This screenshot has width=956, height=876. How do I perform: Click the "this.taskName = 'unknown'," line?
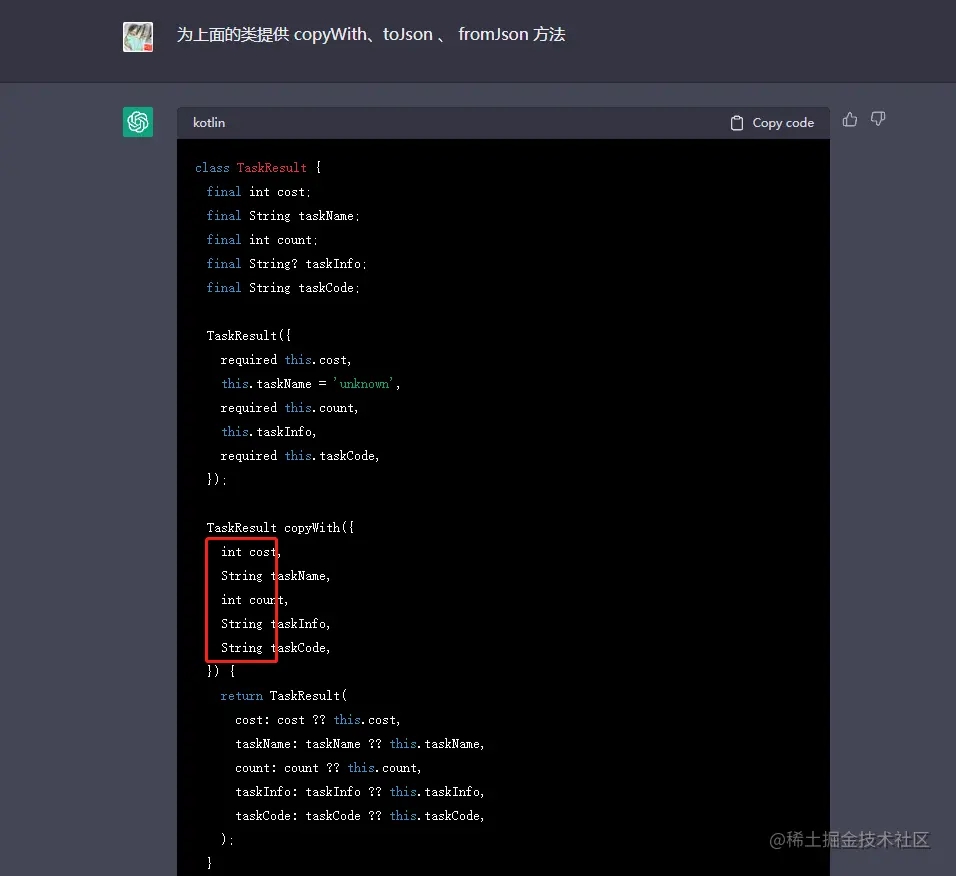tap(310, 384)
